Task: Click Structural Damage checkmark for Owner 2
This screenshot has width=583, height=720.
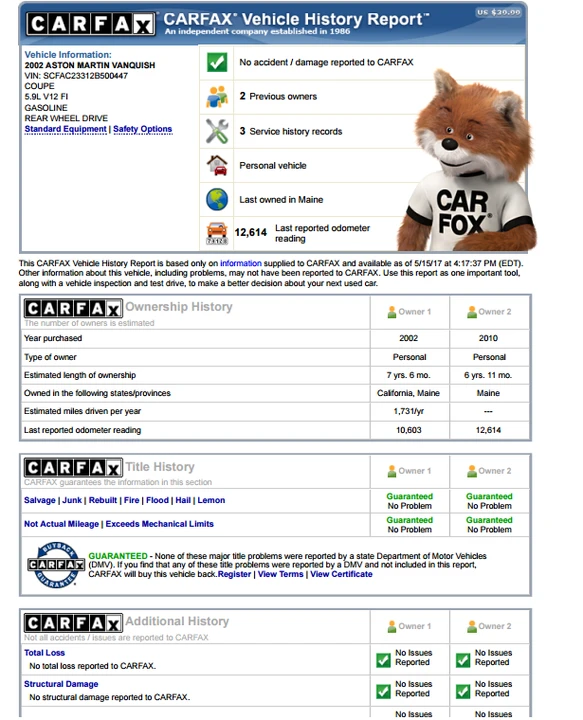Action: [463, 691]
